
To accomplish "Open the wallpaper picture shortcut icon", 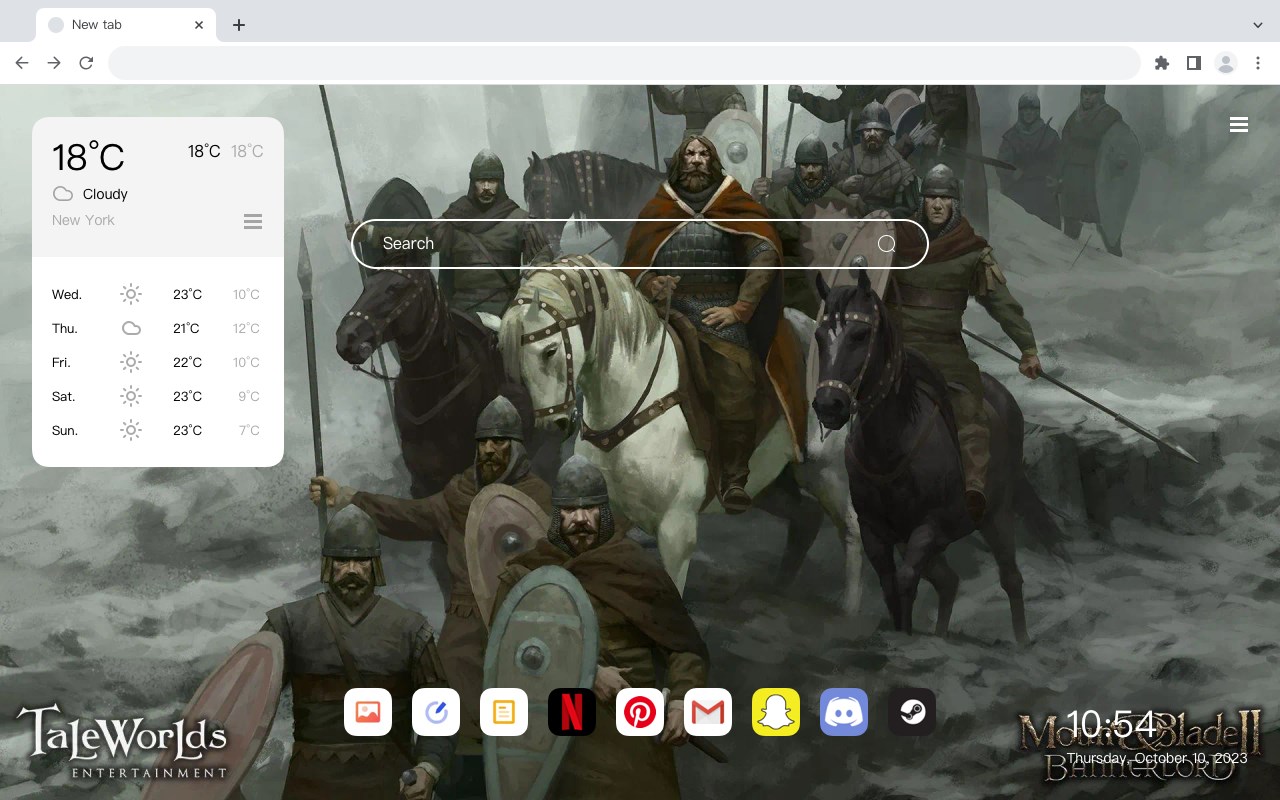I will click(x=368, y=712).
